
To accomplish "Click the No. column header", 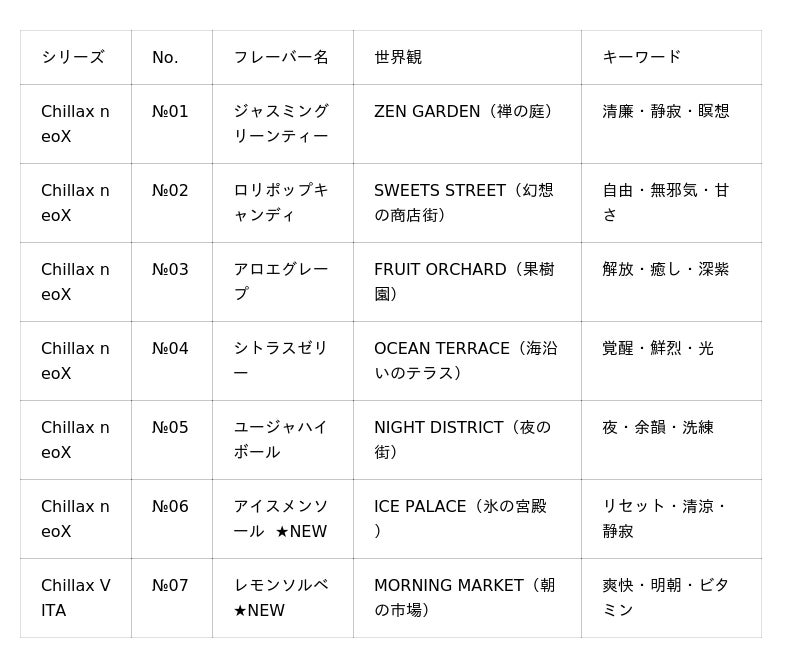I will tap(165, 57).
